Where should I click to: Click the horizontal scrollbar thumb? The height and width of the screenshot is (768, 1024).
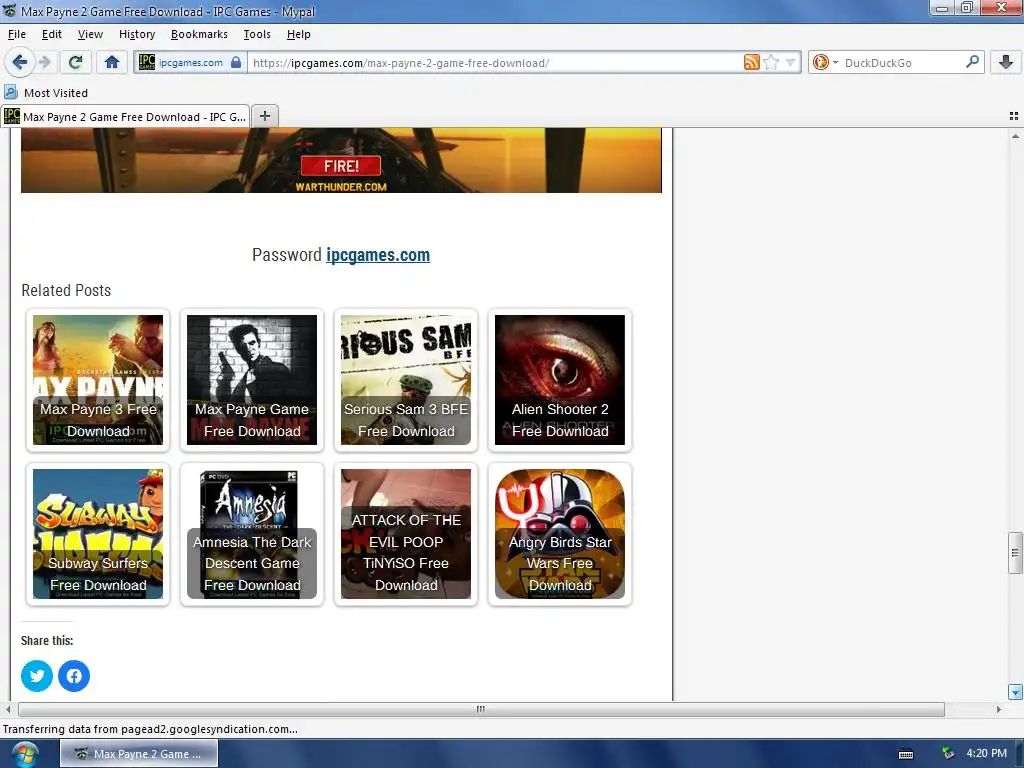pos(481,709)
